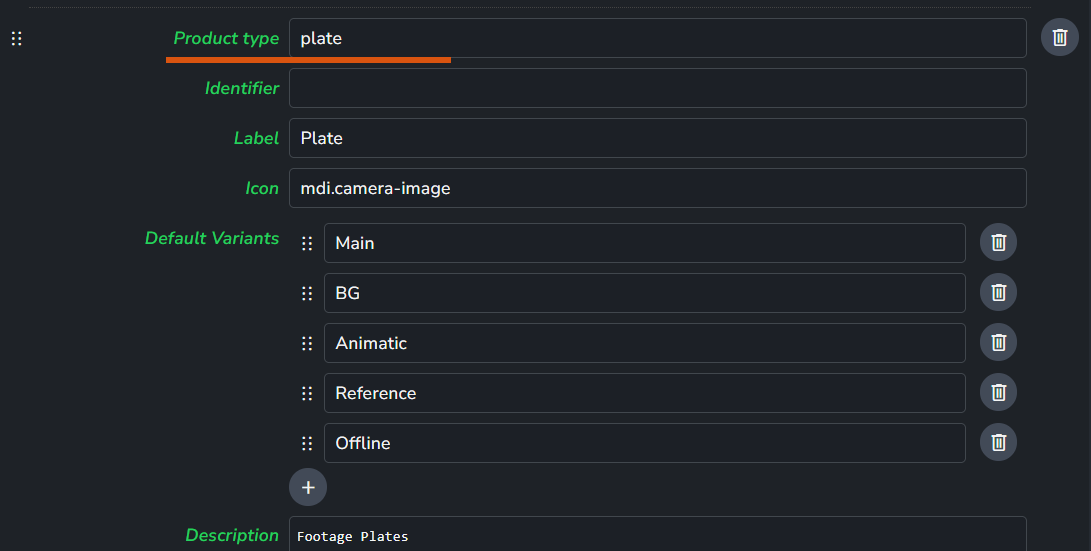The image size is (1091, 551).
Task: Focus the Product type field
Action: click(657, 38)
